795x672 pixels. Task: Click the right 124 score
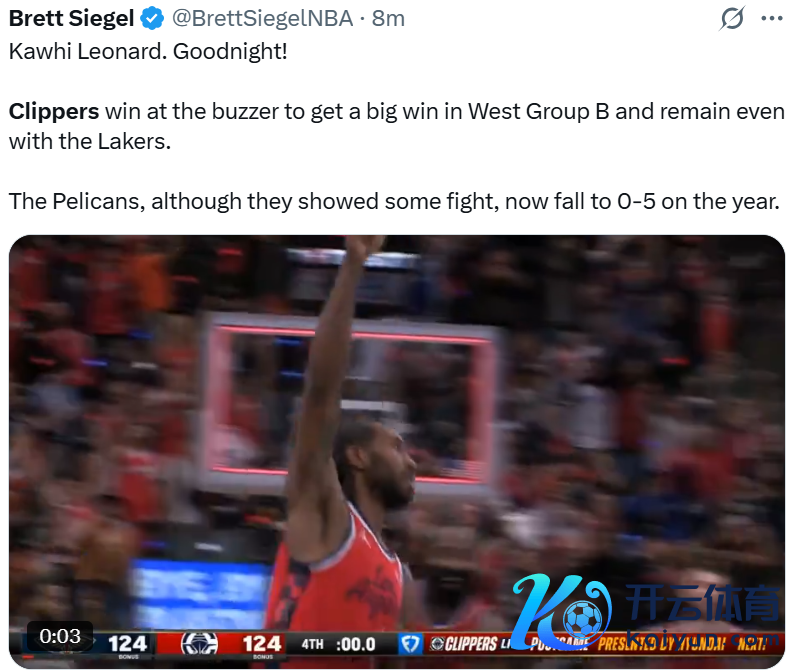coord(262,644)
